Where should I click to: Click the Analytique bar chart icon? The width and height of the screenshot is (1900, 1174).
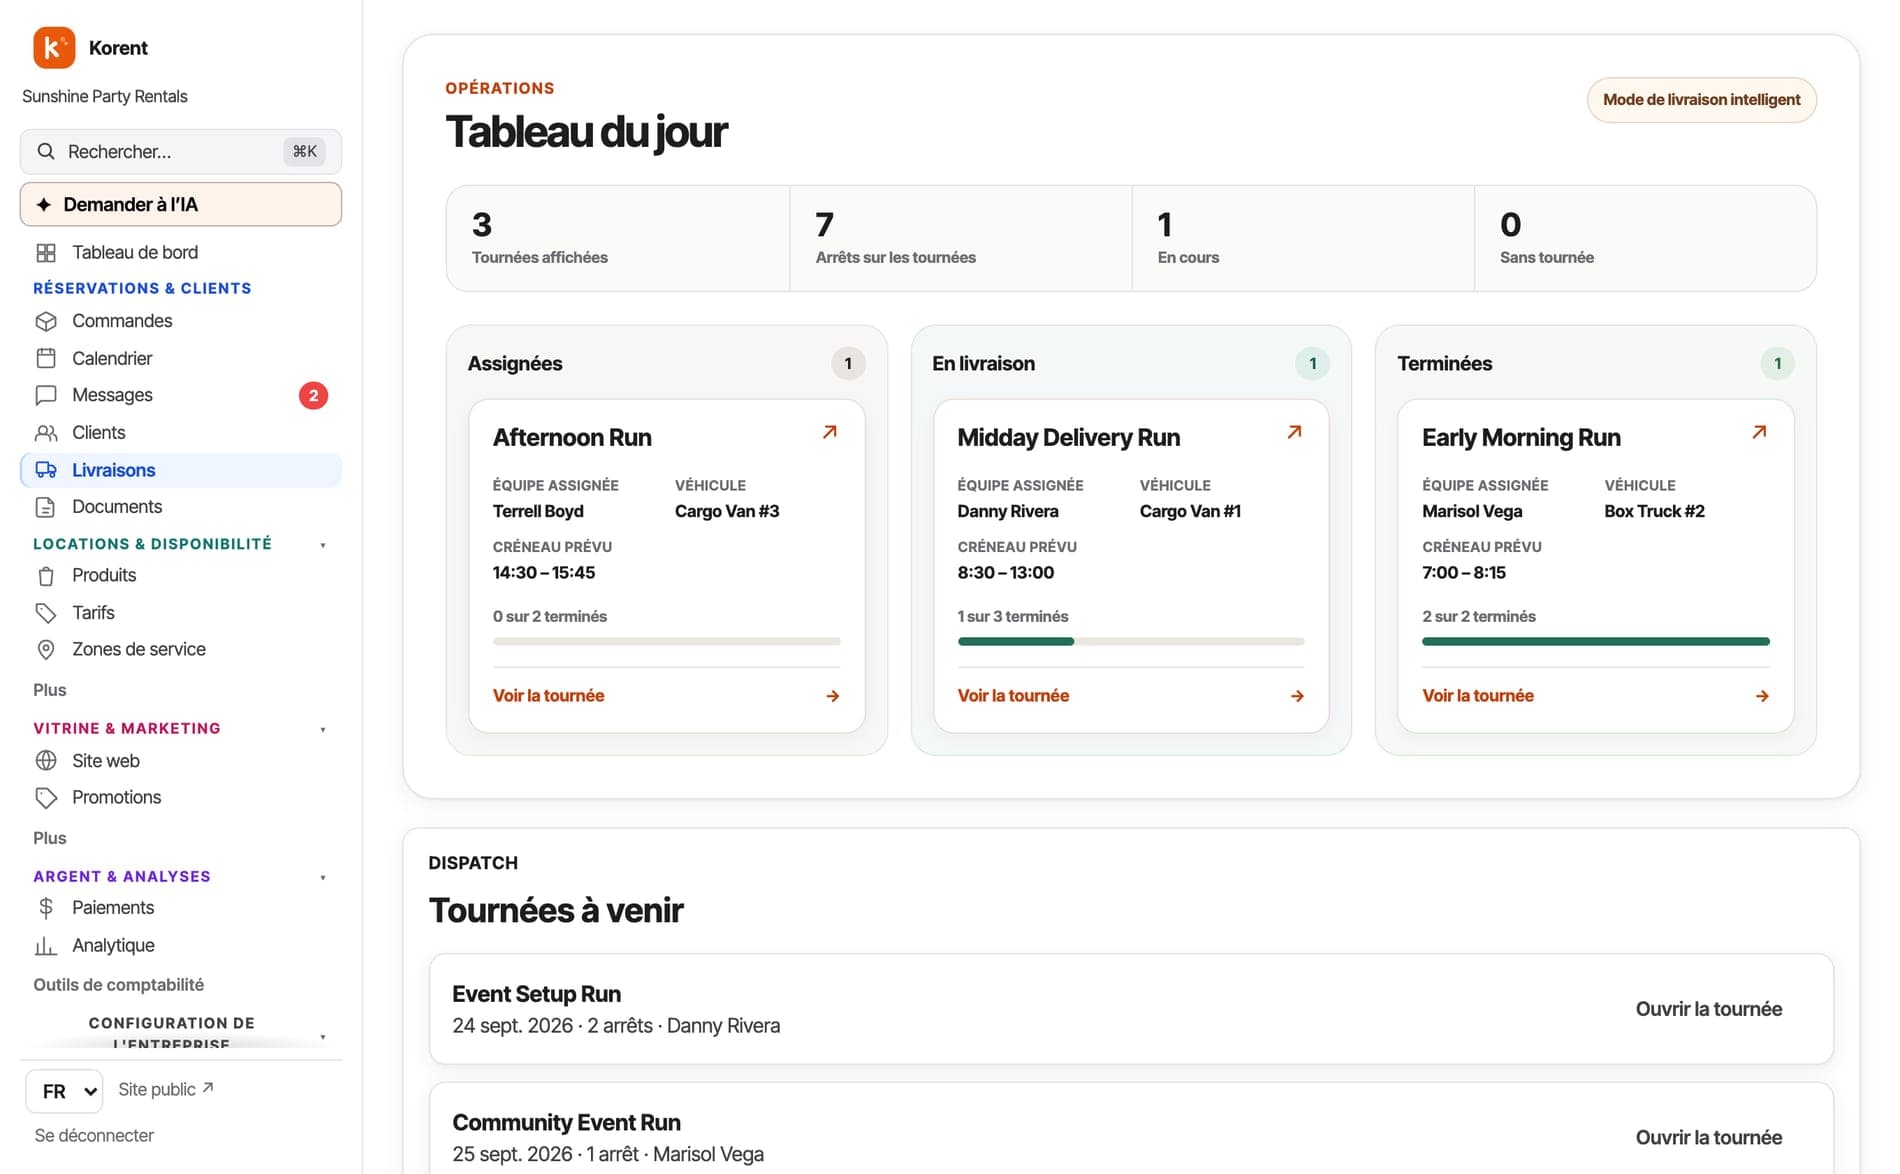46,946
